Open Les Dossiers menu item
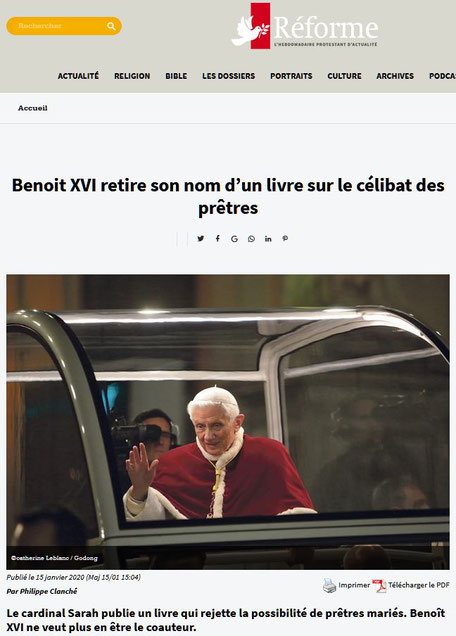The image size is (456, 636). 229,76
